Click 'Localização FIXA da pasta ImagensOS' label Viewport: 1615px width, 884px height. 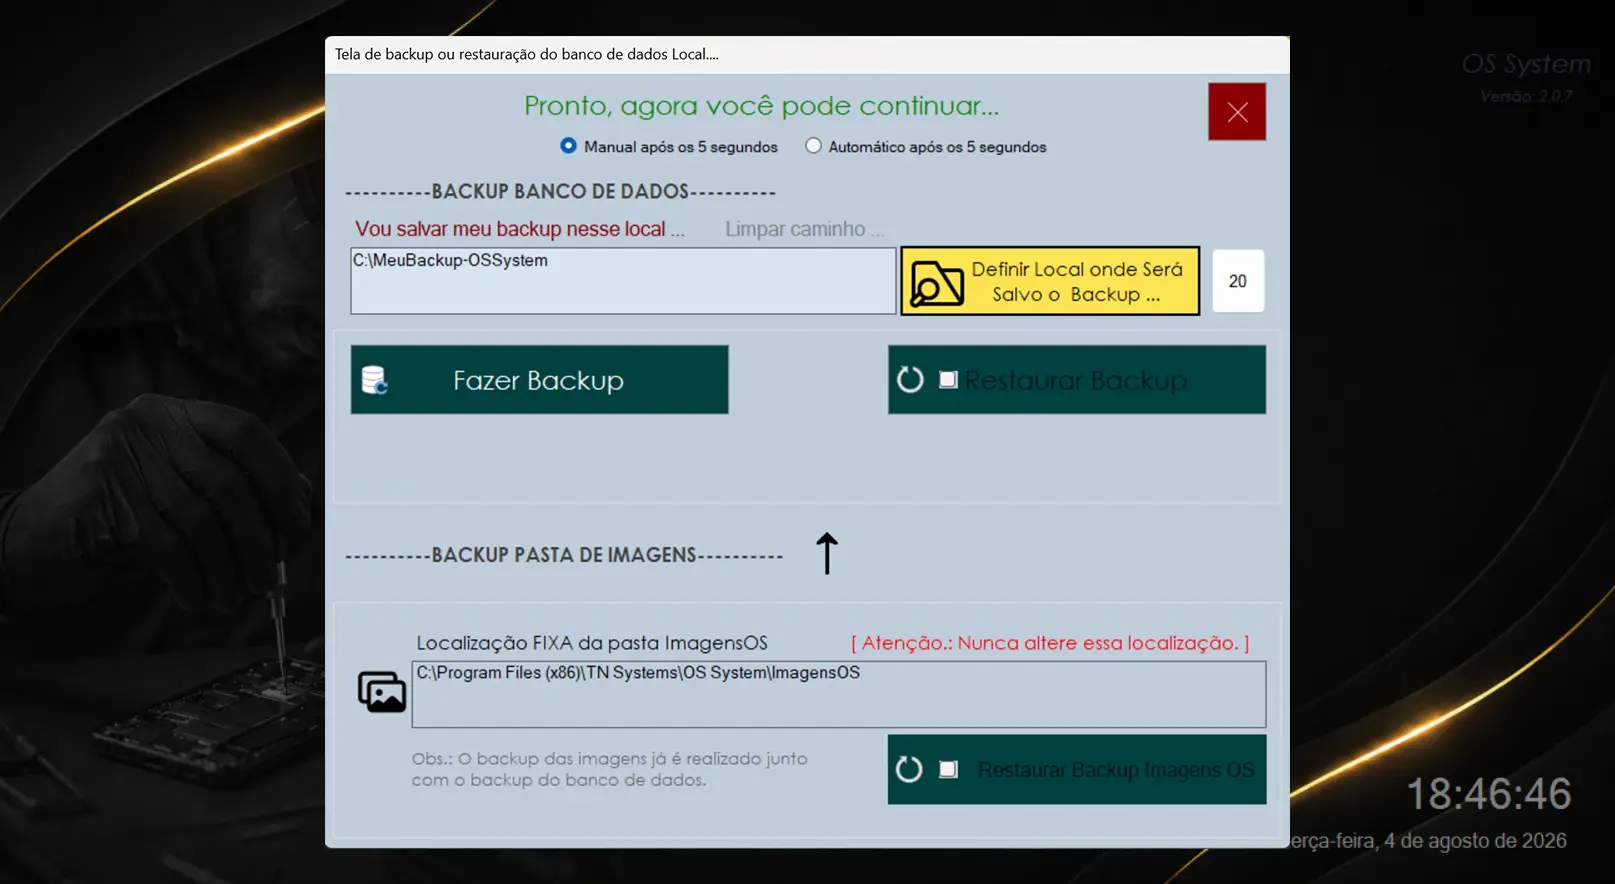point(592,643)
